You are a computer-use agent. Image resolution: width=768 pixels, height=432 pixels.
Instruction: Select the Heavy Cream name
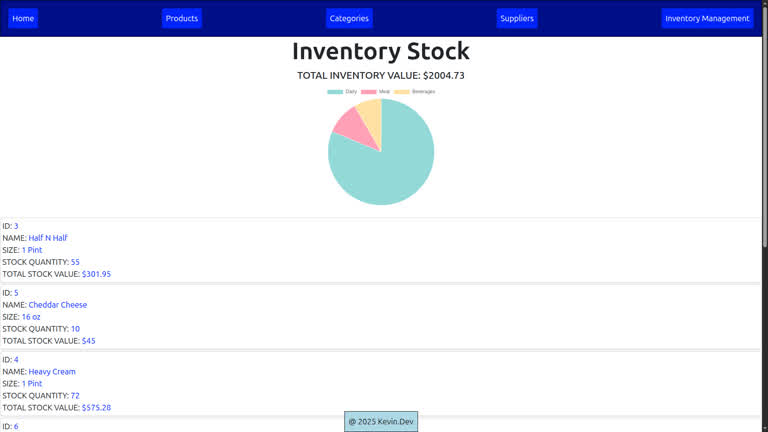coord(52,372)
